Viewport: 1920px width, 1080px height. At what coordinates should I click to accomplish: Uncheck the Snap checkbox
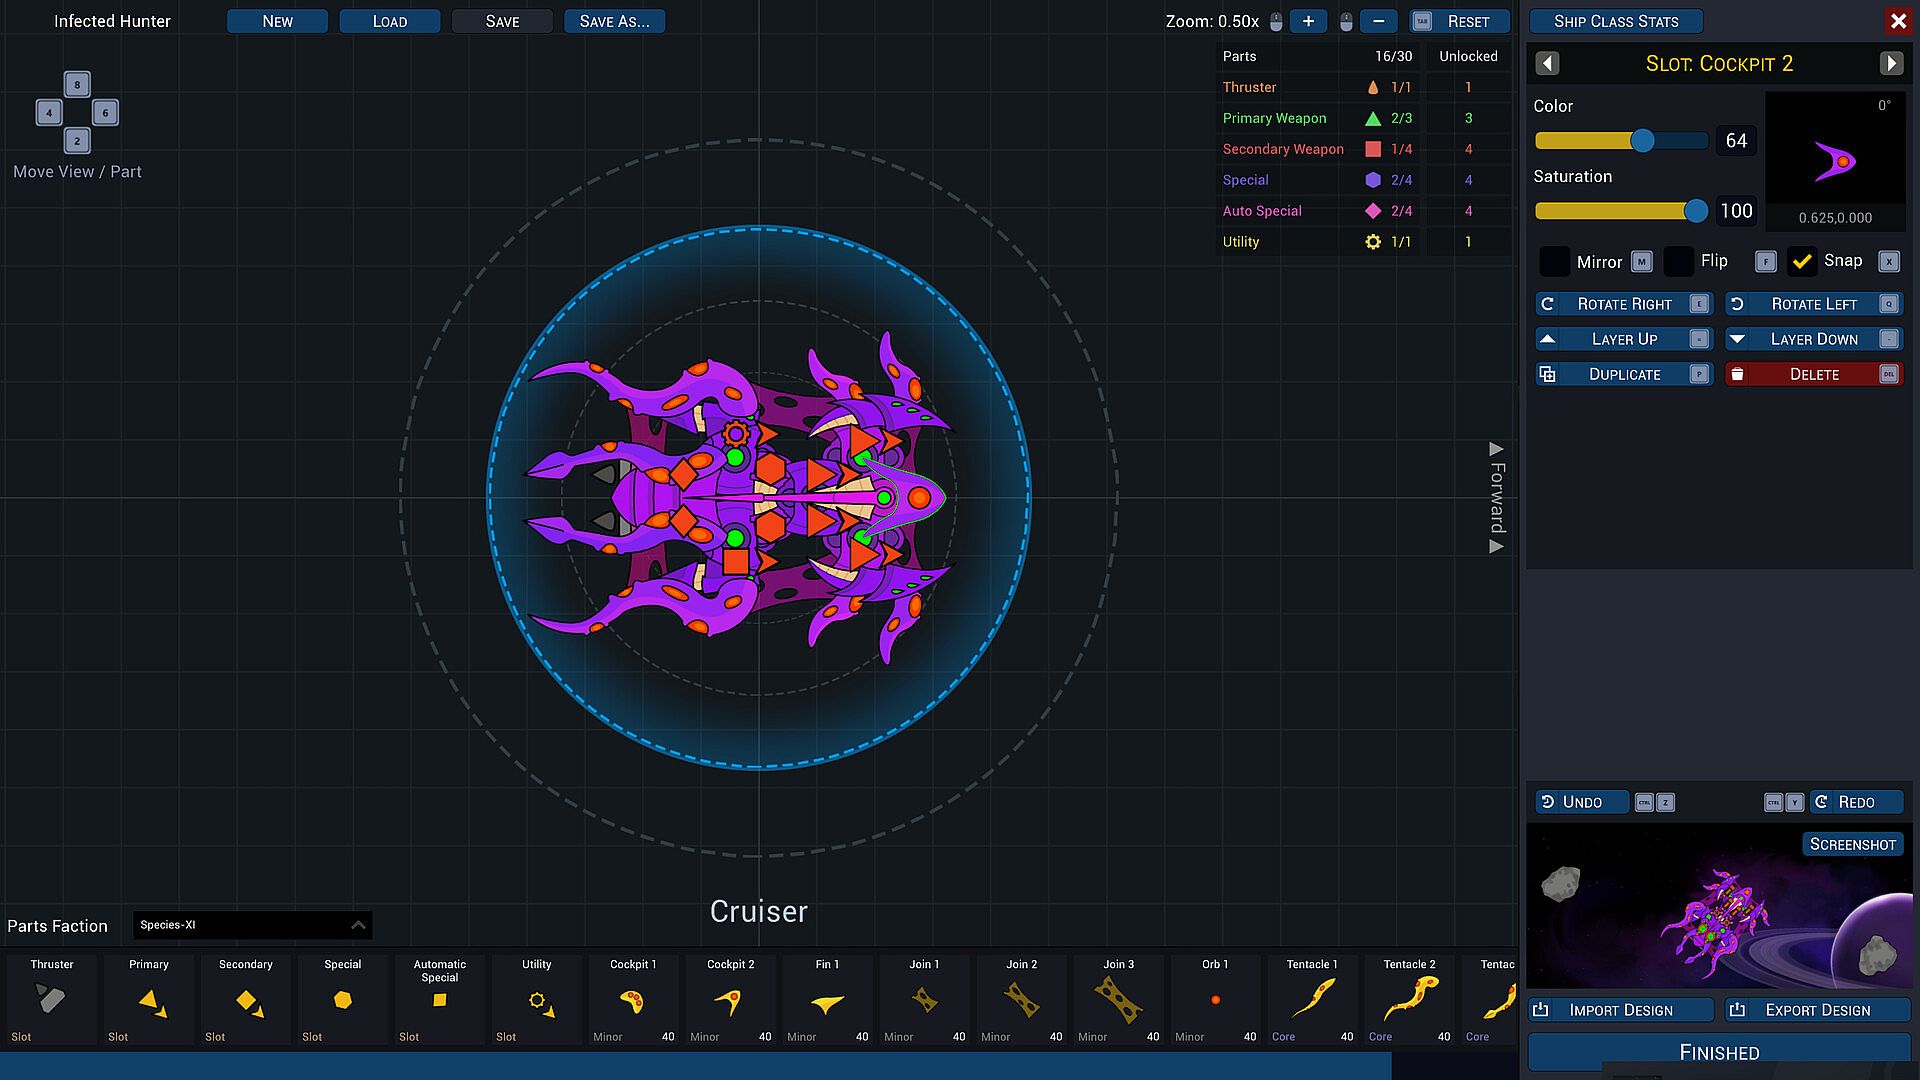(x=1802, y=261)
